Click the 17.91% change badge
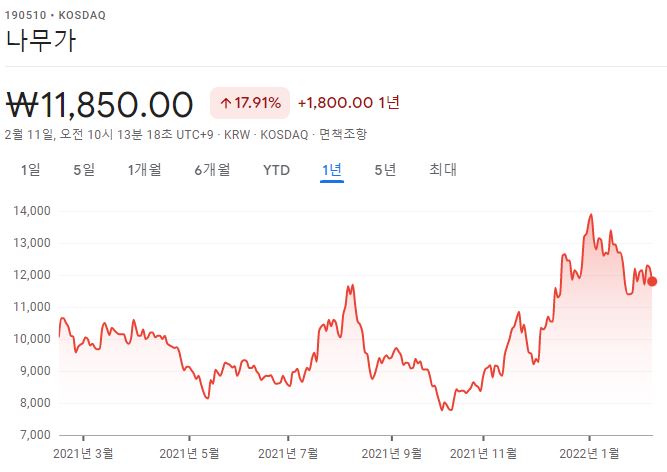Image resolution: width=667 pixels, height=472 pixels. (x=250, y=103)
